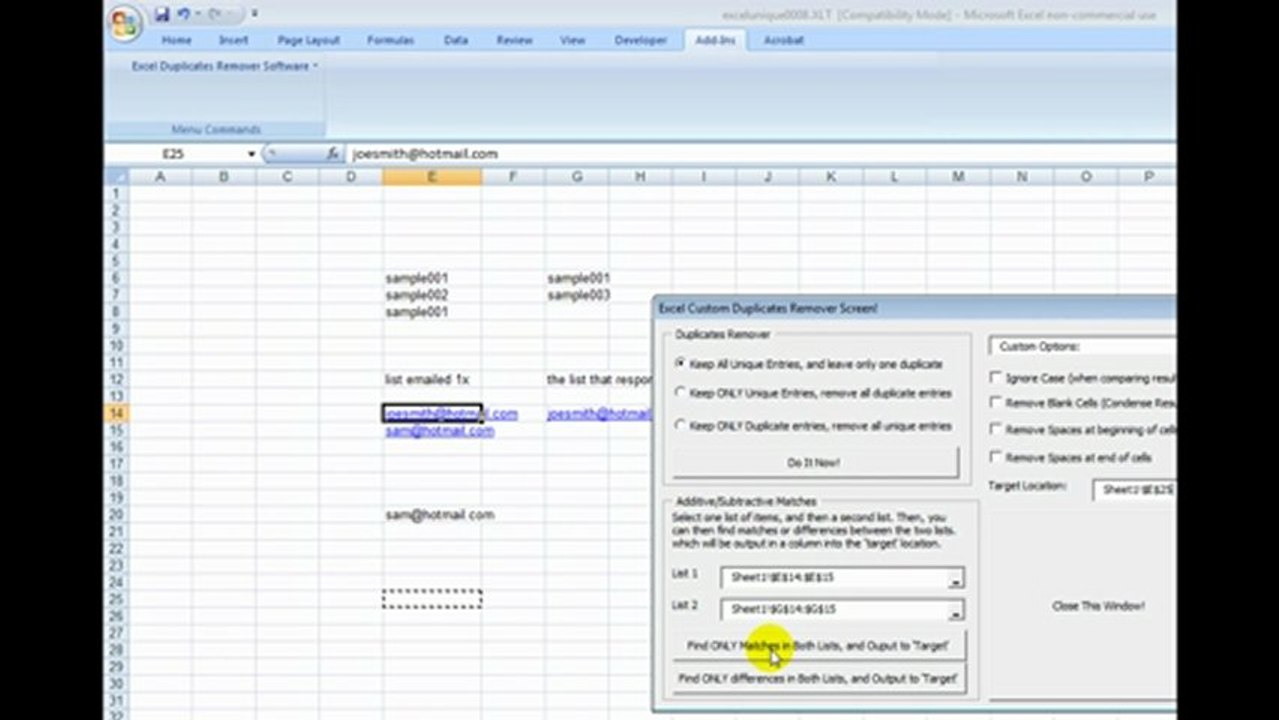Viewport: 1279px width, 720px height.
Task: Click the Target Location input field
Action: click(1134, 490)
